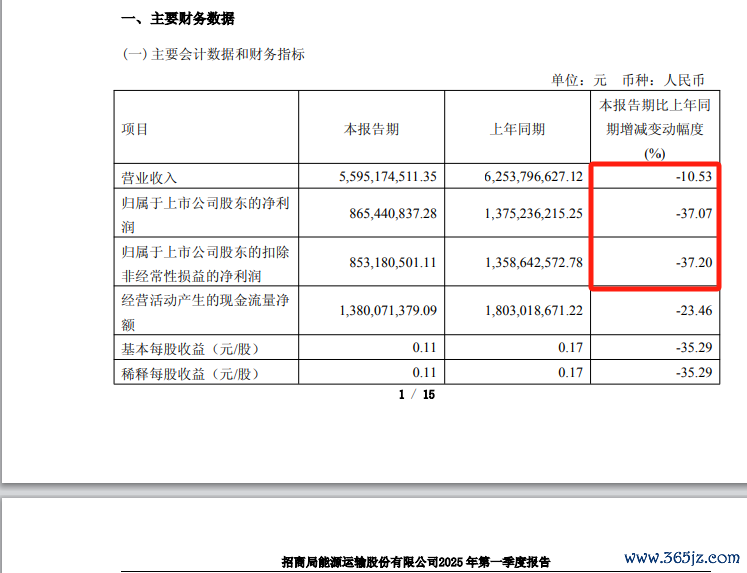Select the 本报告期 column header
This screenshot has height=573, width=747.
coord(372,129)
